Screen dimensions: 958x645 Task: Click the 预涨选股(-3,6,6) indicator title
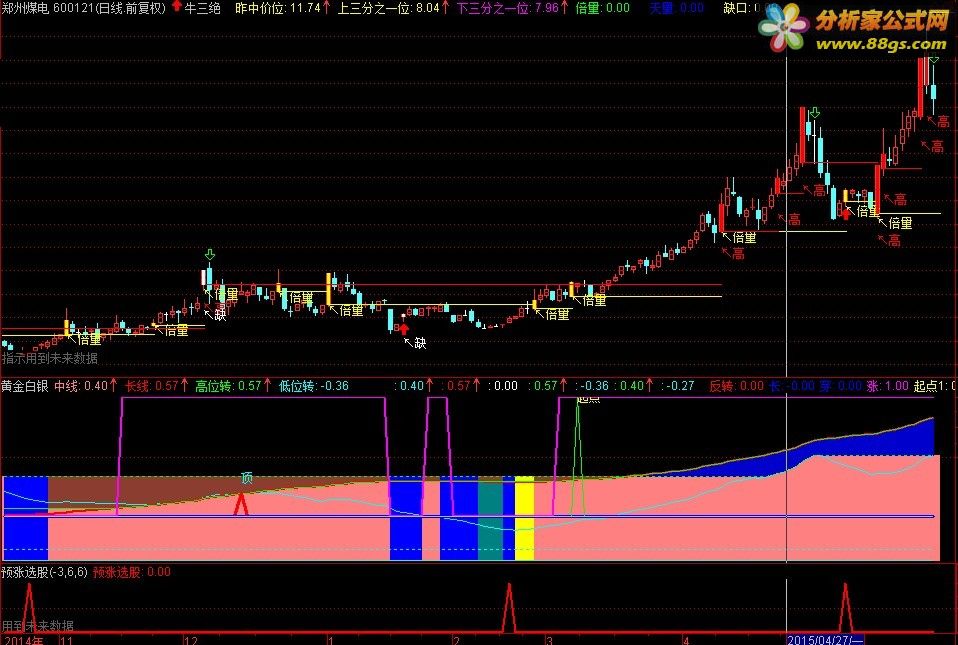[x=45, y=572]
